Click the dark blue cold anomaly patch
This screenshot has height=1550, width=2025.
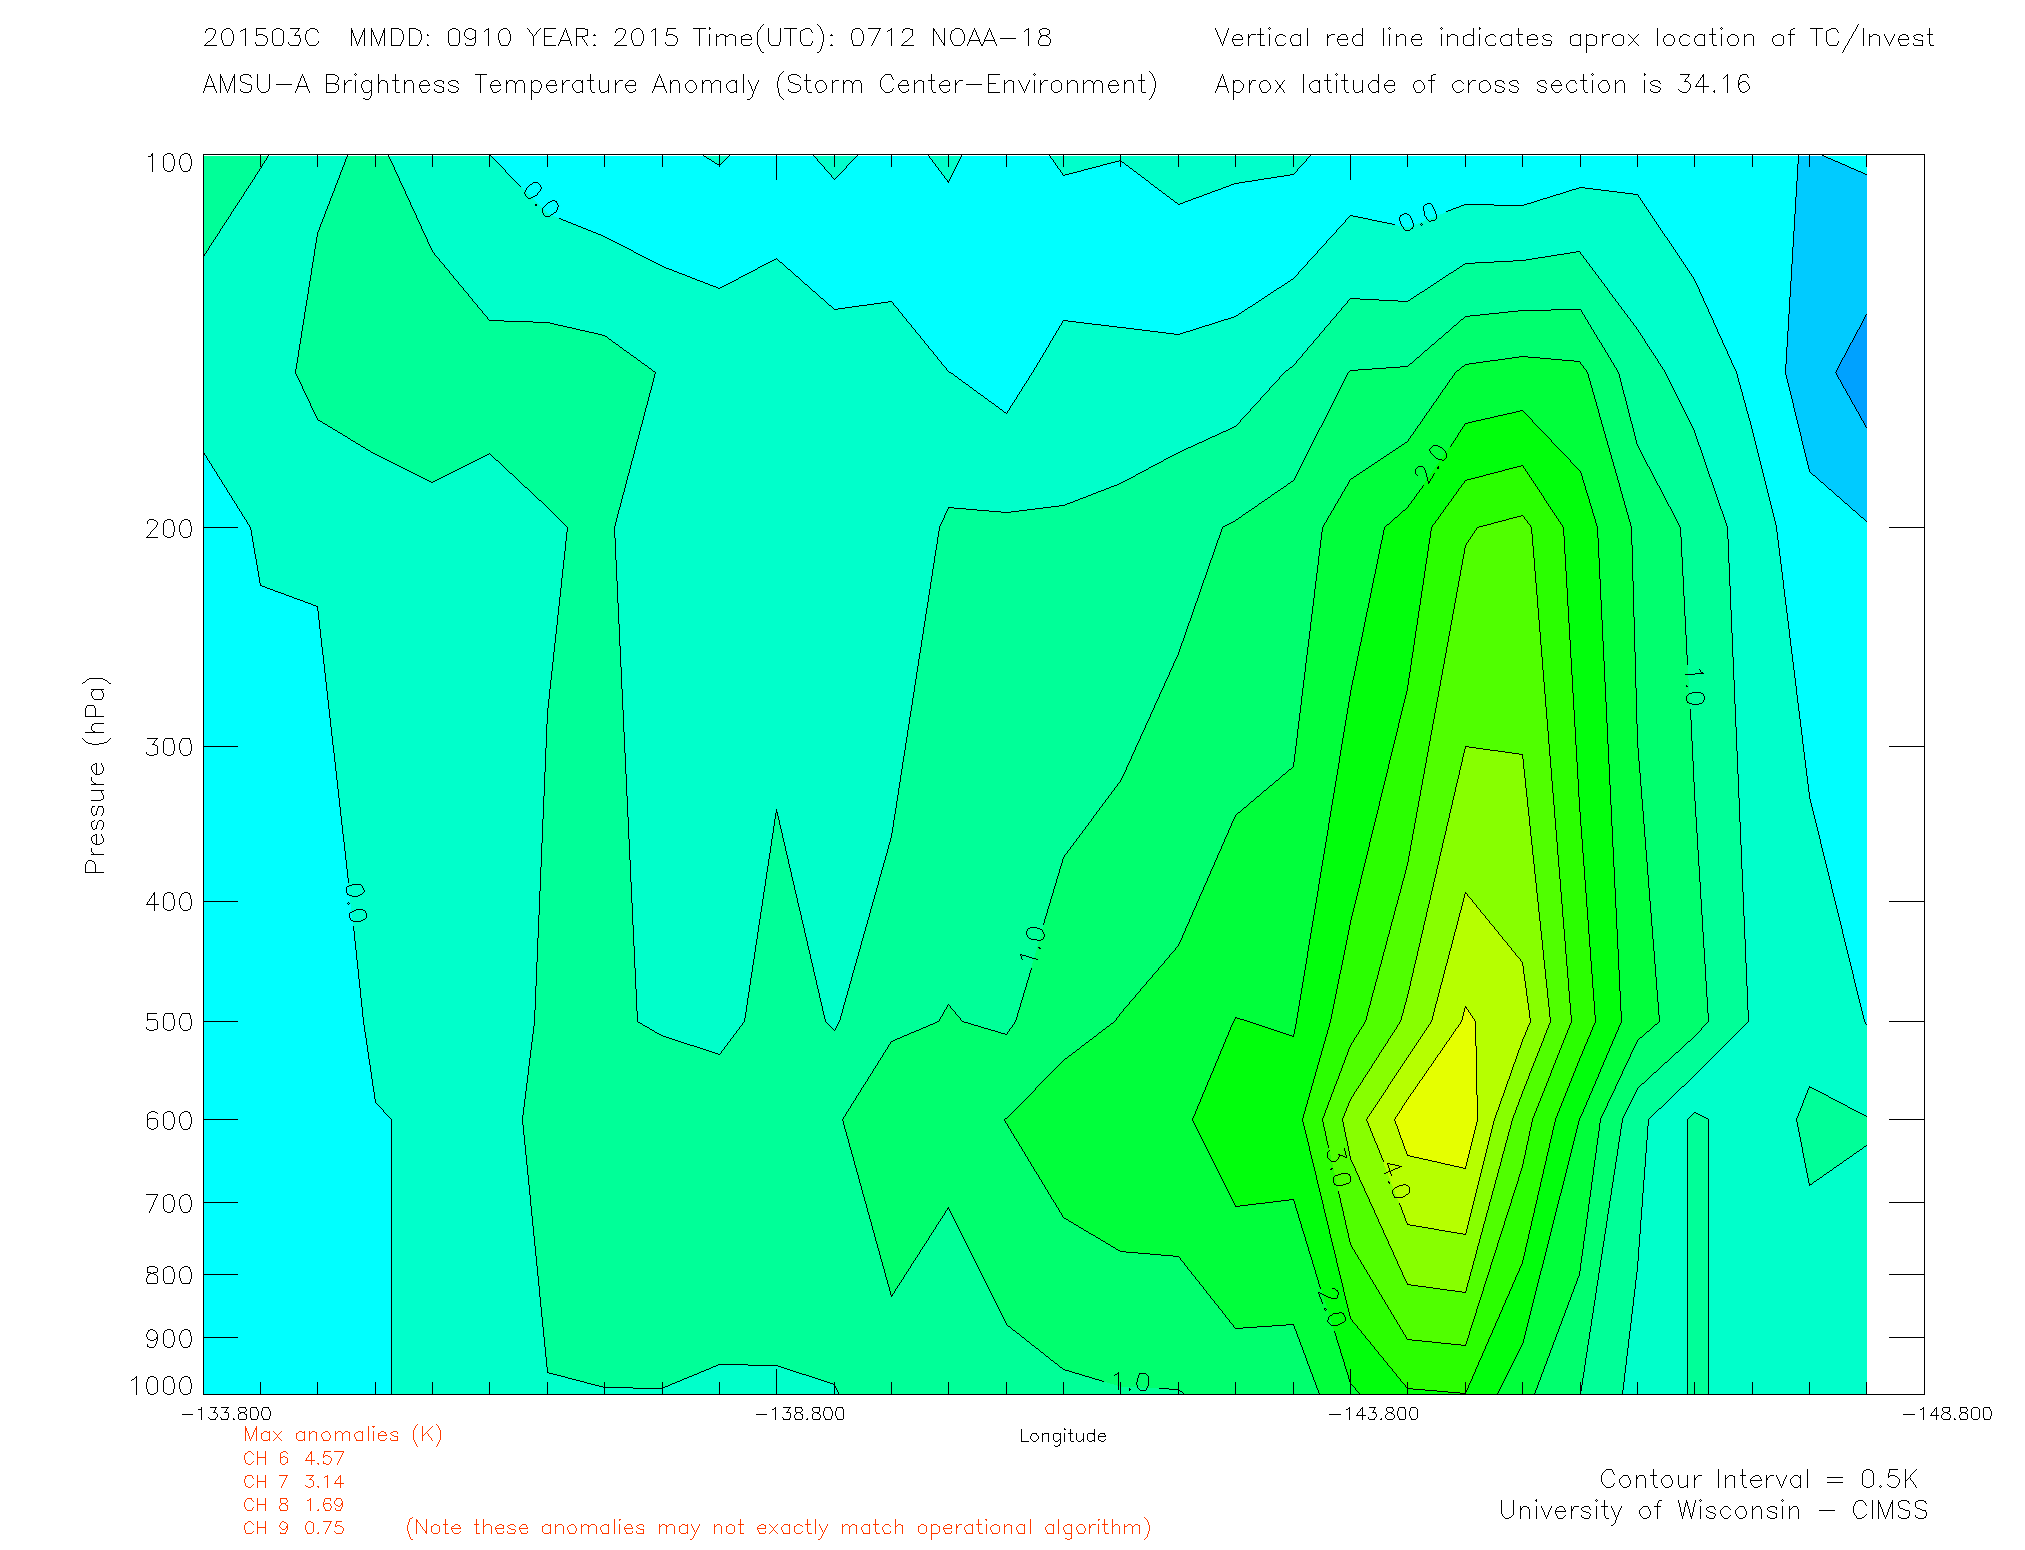click(x=1855, y=373)
